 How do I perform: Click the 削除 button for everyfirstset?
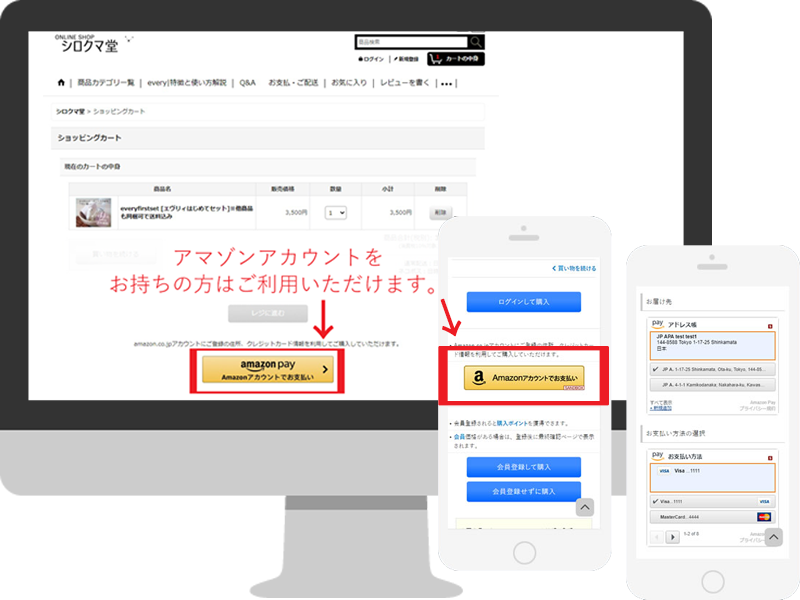point(440,212)
